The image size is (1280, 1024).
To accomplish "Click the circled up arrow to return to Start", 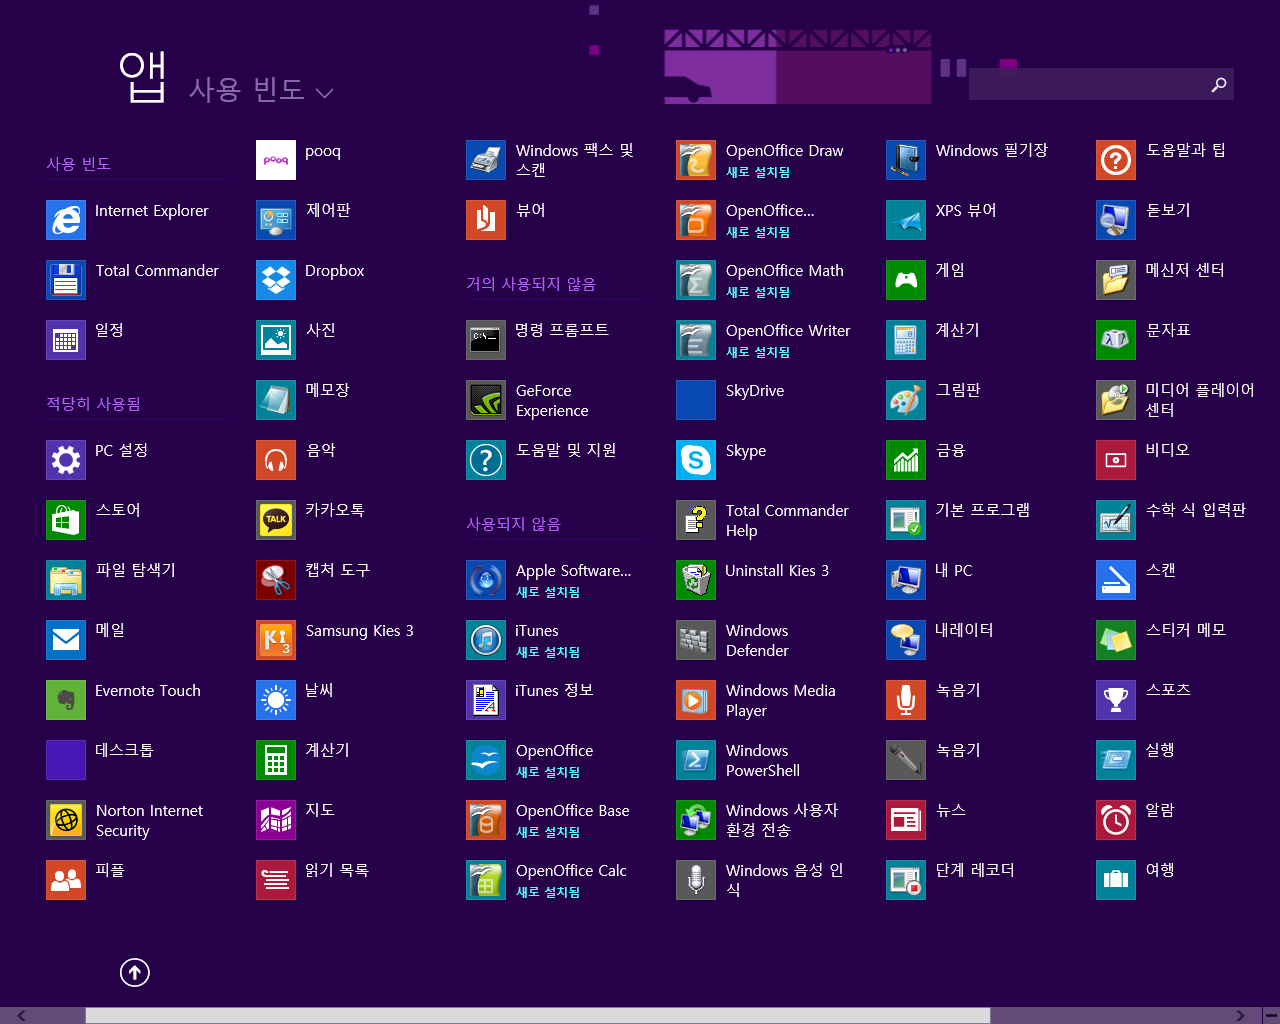I will click(135, 972).
